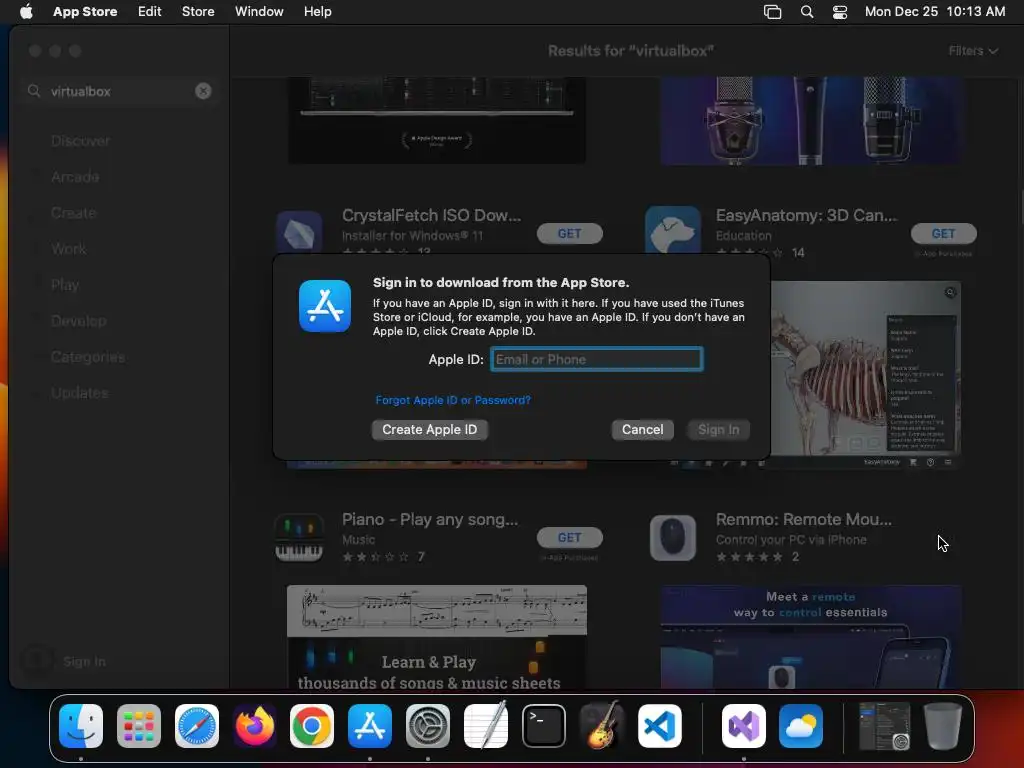Open Launchpad from the Dock
Screen dimensions: 1024x768
(139, 726)
